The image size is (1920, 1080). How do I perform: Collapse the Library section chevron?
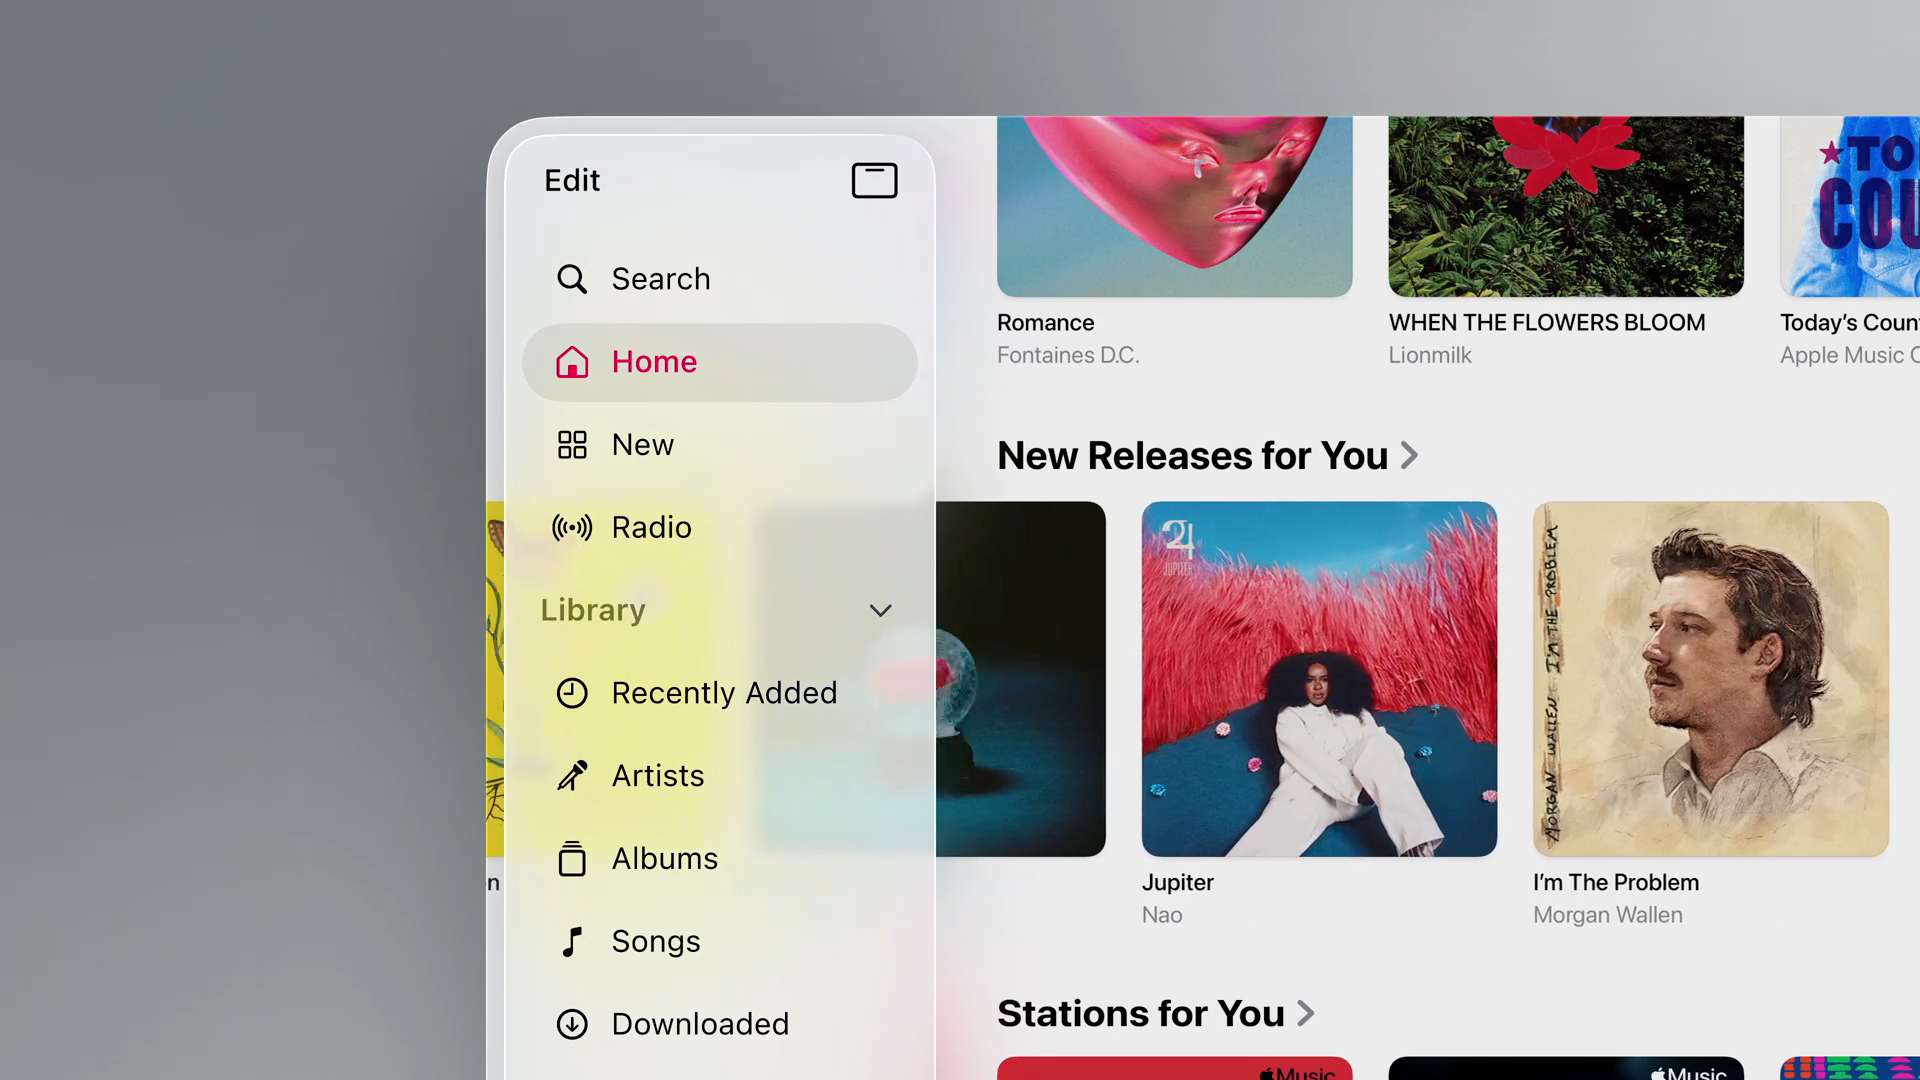pyautogui.click(x=880, y=610)
